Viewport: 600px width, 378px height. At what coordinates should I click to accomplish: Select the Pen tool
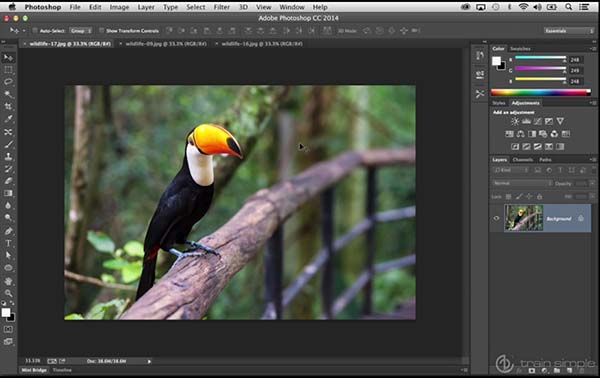[x=8, y=231]
